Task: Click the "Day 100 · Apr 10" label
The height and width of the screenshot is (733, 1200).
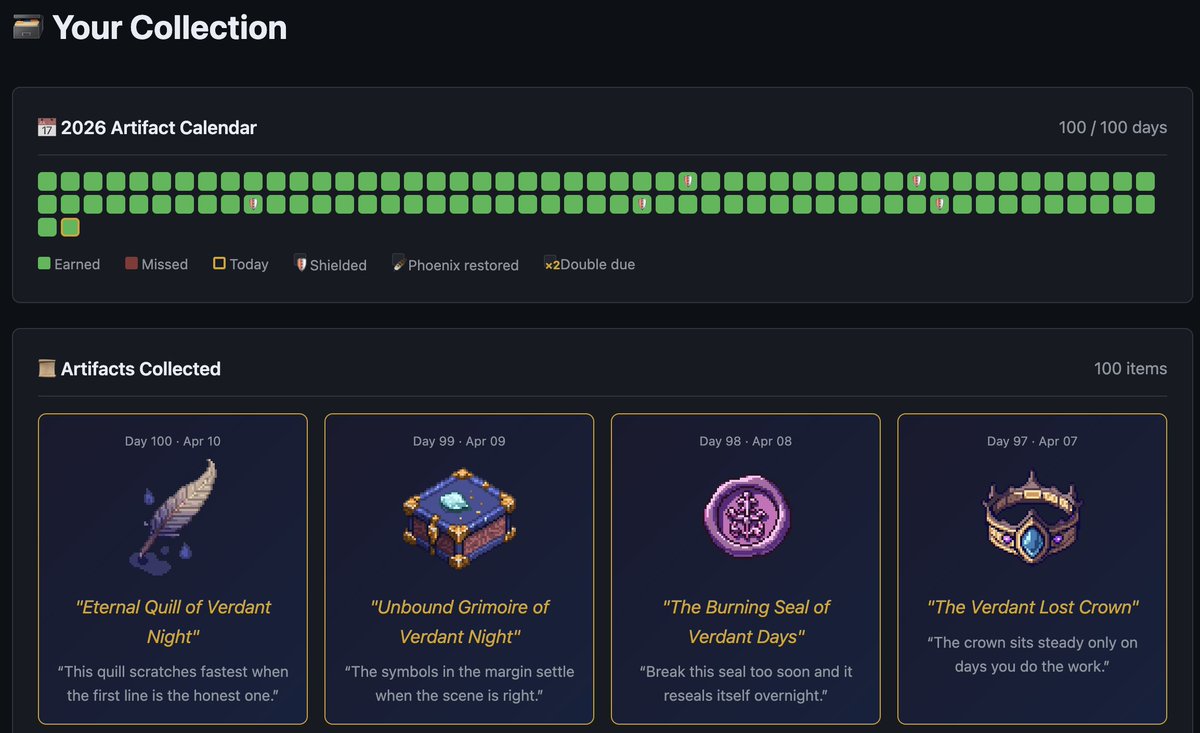Action: tap(173, 441)
